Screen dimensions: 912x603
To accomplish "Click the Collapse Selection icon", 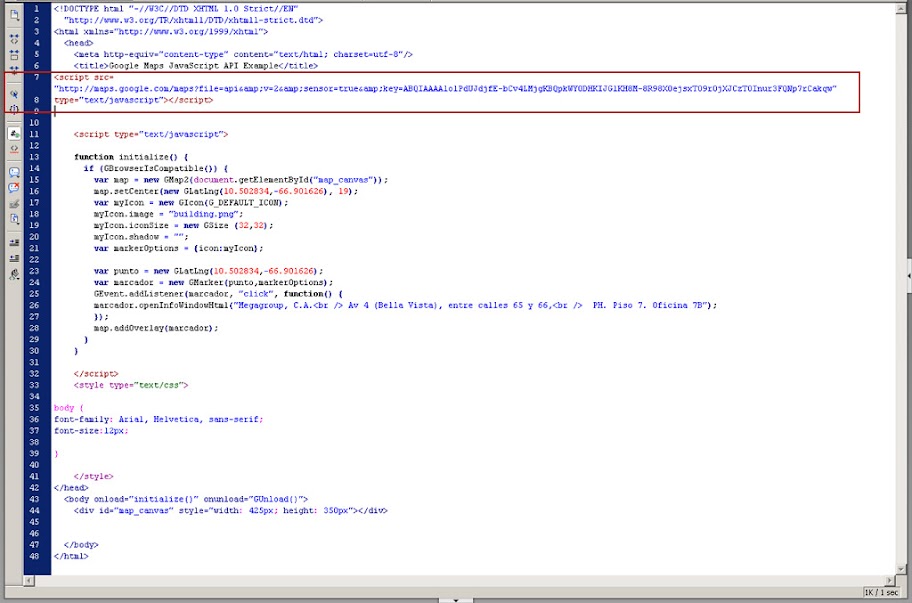I will (x=15, y=55).
